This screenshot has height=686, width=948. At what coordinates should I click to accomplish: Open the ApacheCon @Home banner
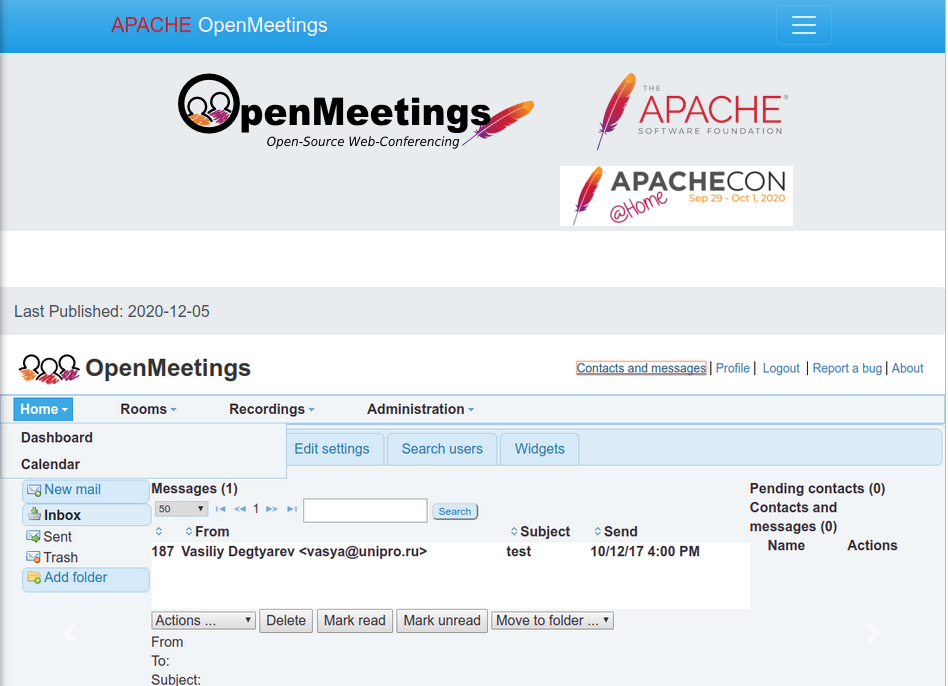coord(676,196)
